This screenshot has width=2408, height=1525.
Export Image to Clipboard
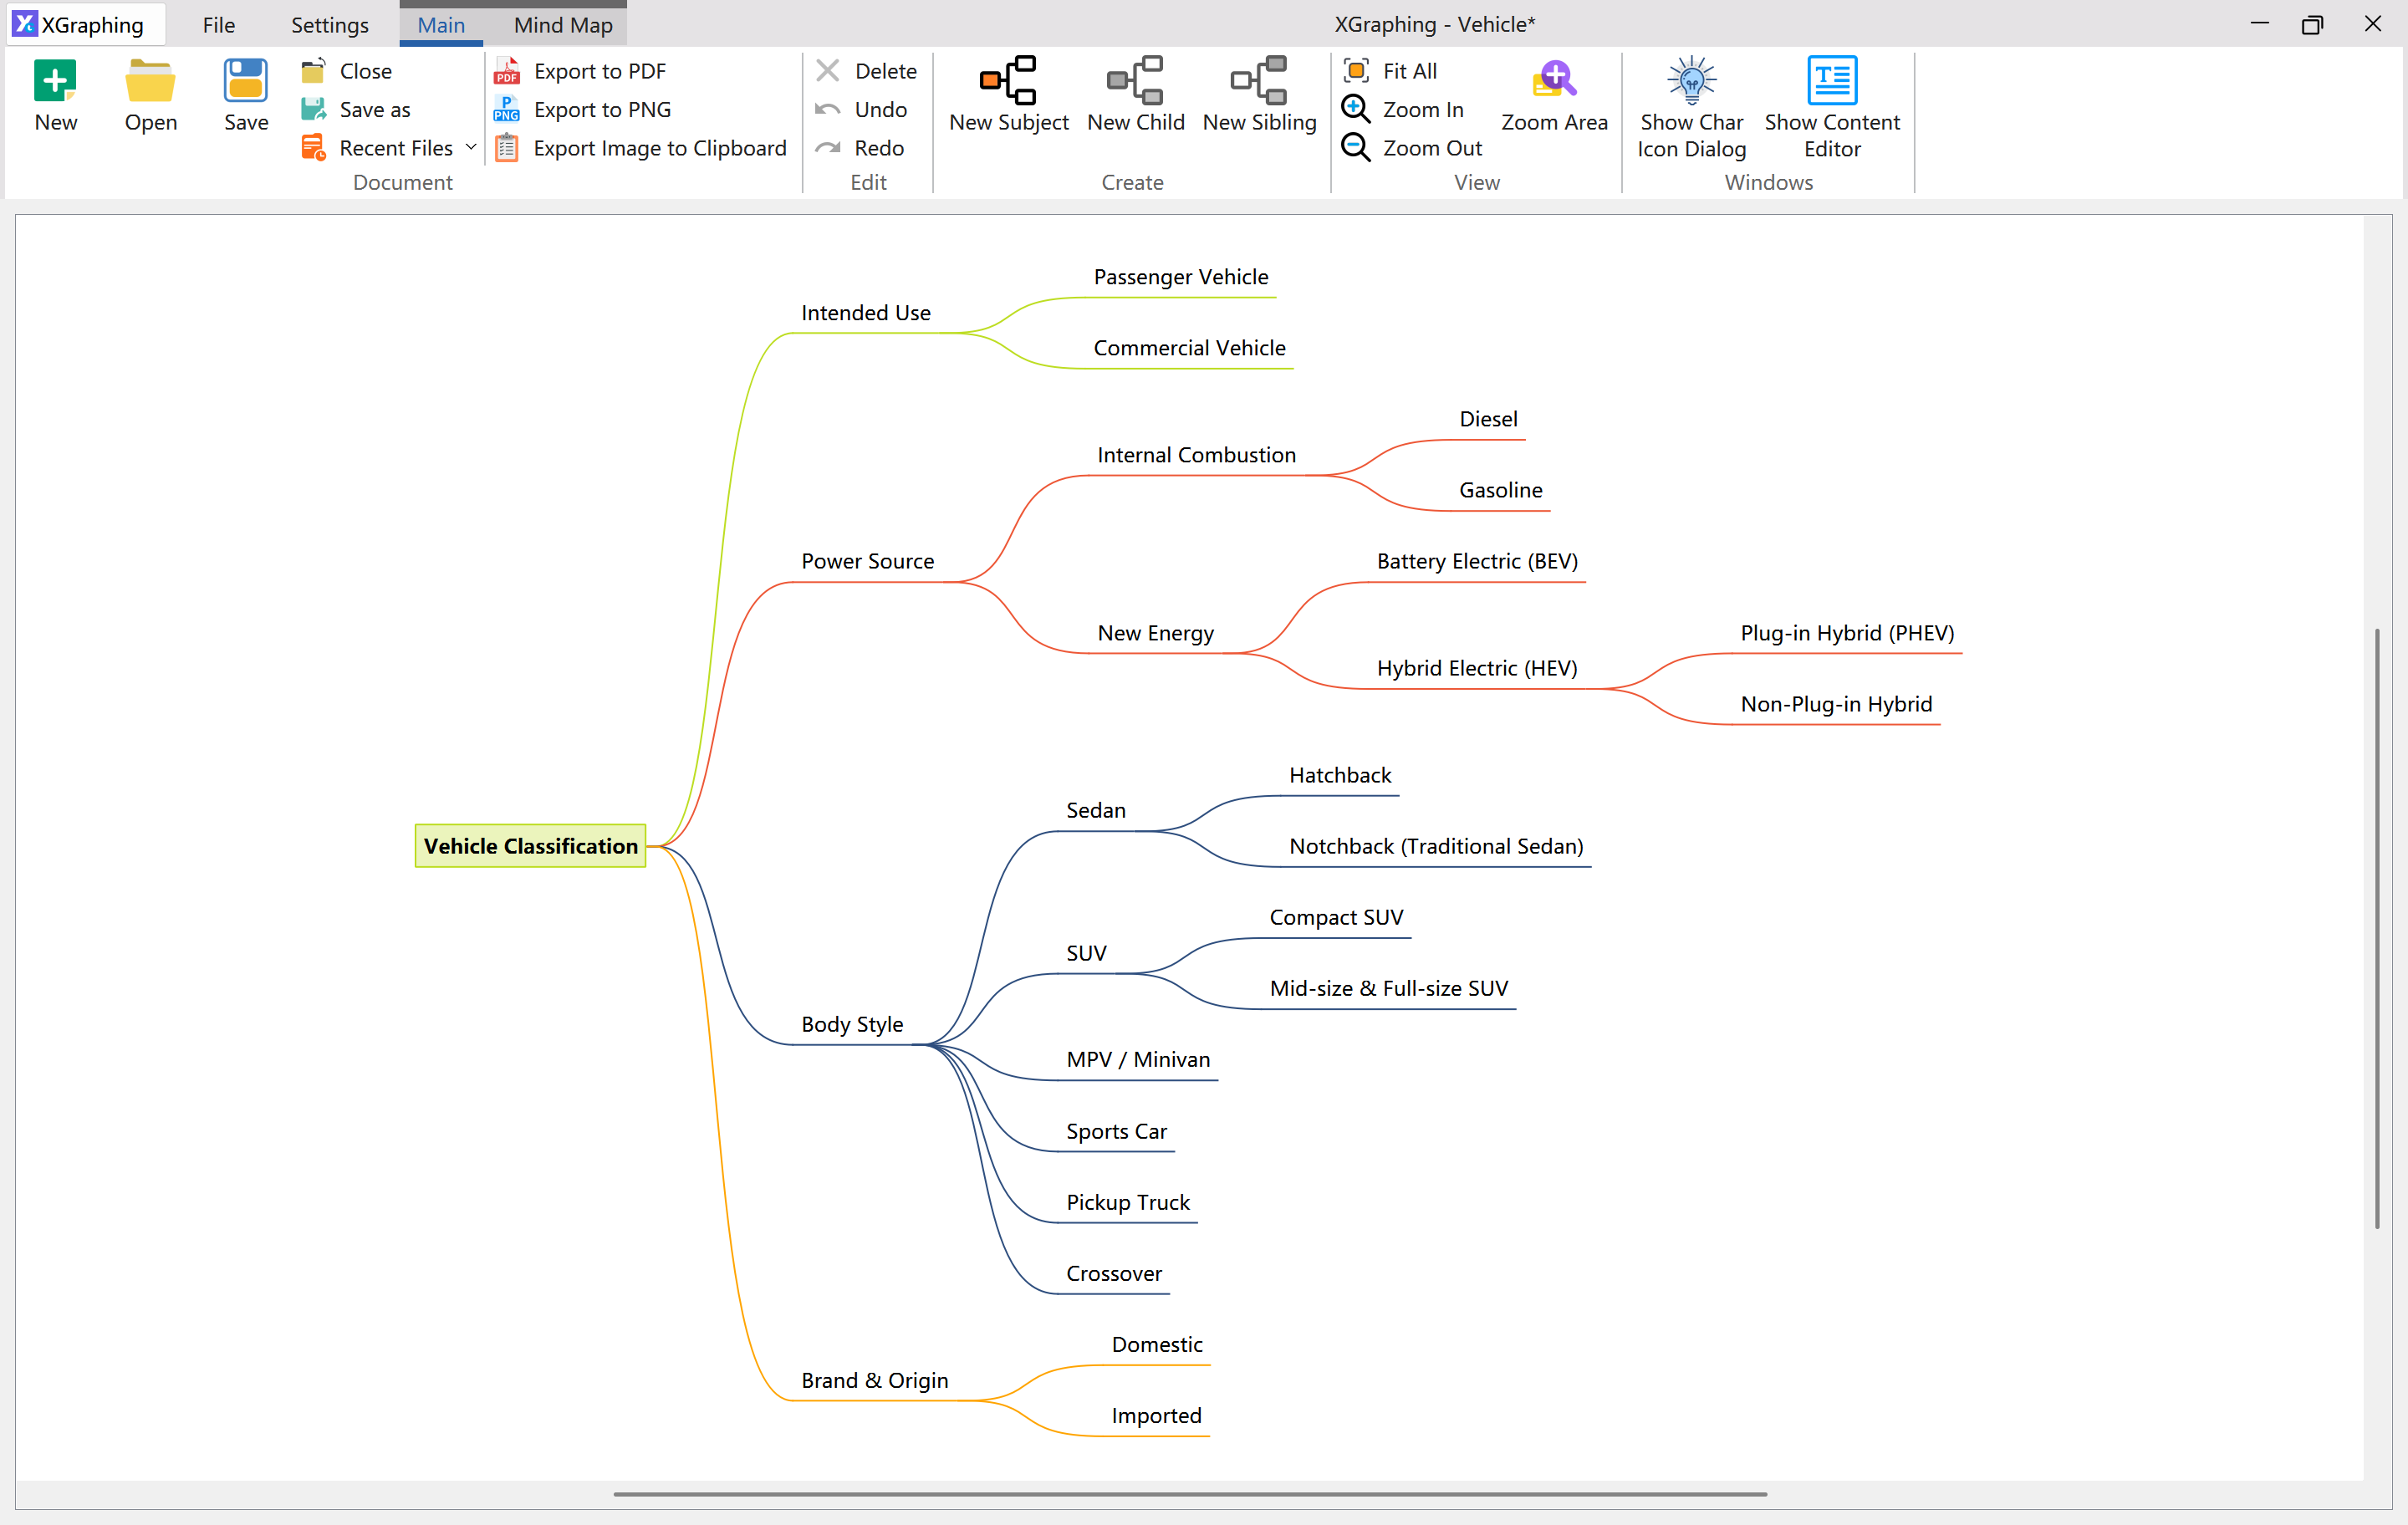point(659,147)
